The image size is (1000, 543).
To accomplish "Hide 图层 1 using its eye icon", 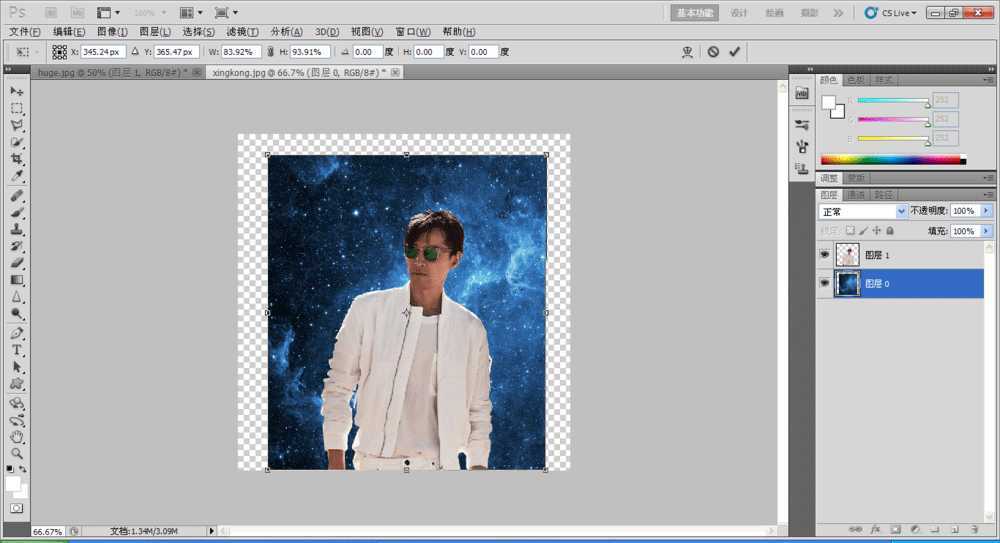I will tap(825, 255).
